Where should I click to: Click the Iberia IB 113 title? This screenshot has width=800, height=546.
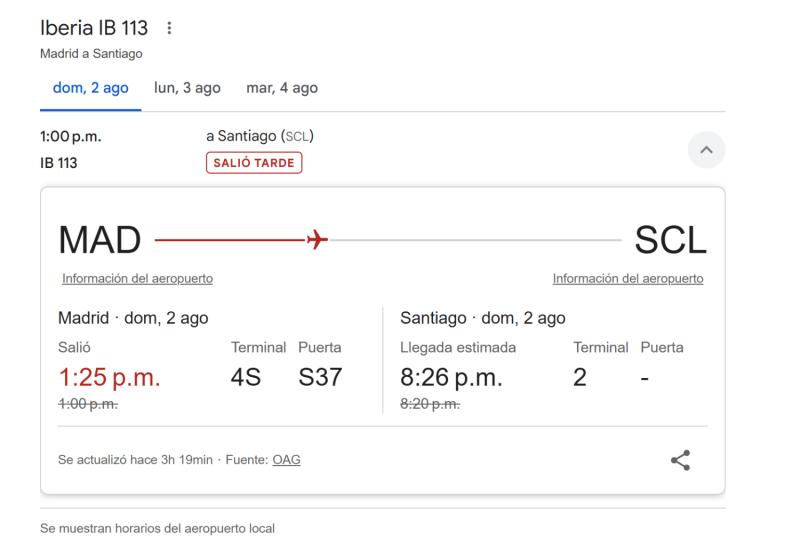click(x=94, y=28)
